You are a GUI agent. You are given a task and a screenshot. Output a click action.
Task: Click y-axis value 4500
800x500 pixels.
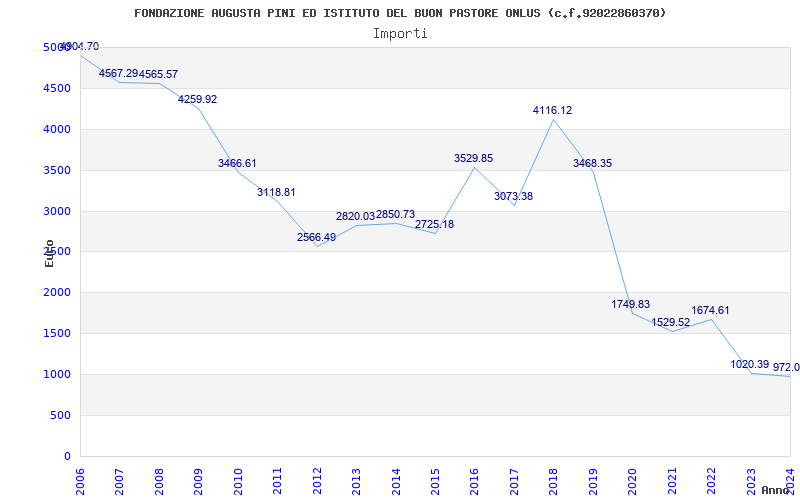click(x=57, y=88)
